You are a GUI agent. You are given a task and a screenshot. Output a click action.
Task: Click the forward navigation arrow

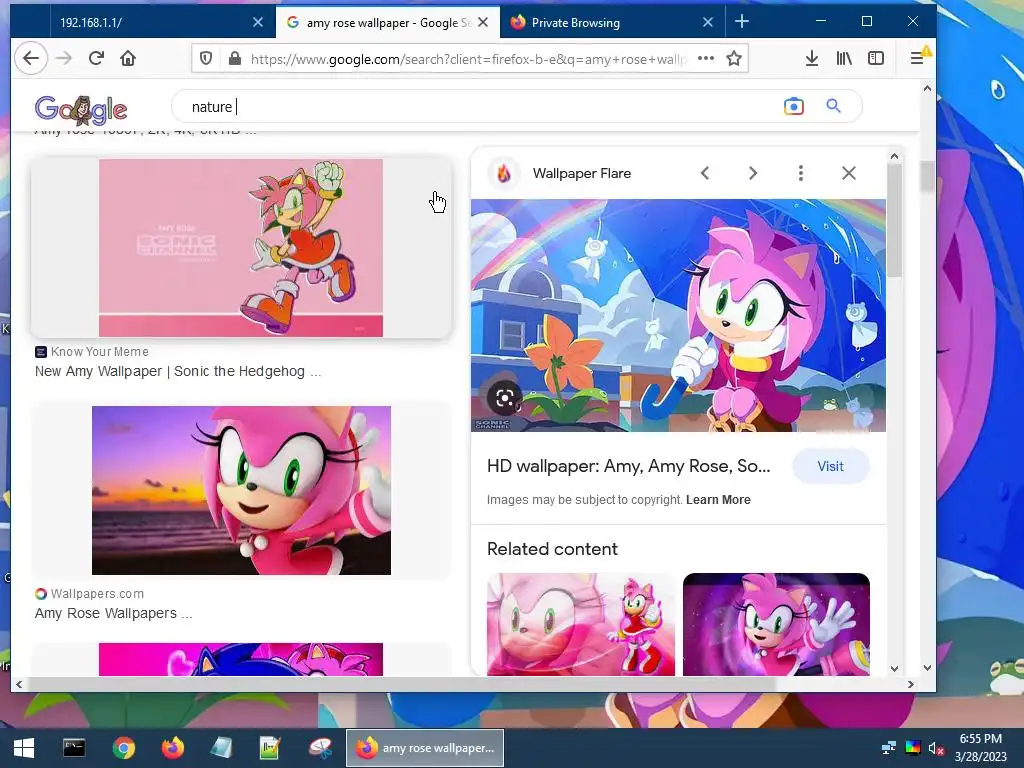coord(64,58)
